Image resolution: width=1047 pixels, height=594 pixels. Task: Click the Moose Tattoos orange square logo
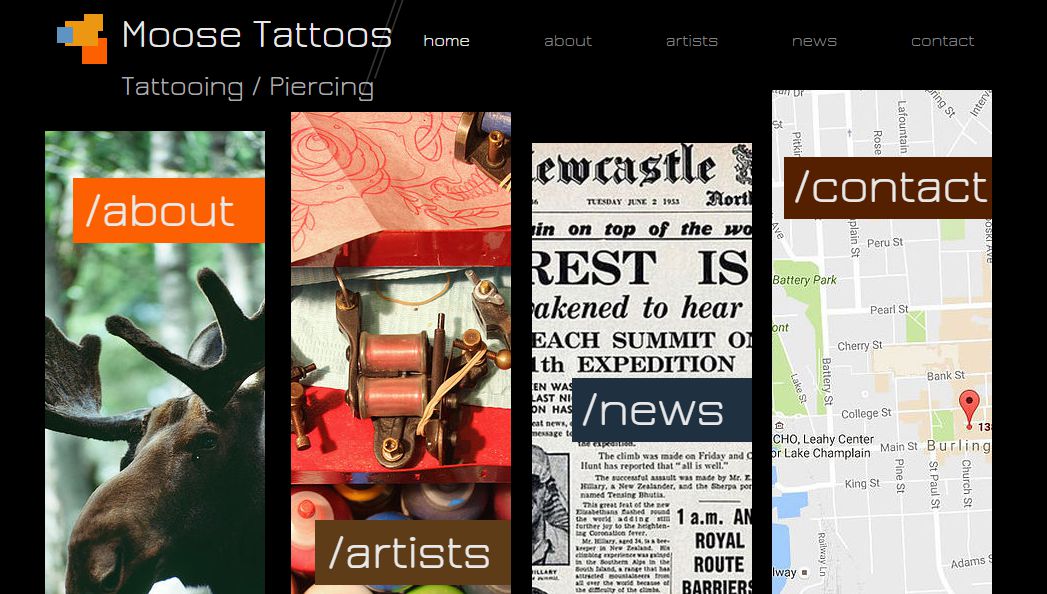[x=82, y=39]
